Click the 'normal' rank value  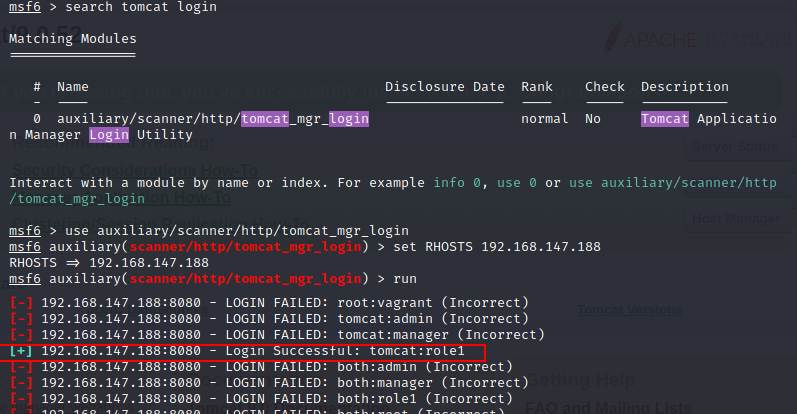[x=544, y=119]
